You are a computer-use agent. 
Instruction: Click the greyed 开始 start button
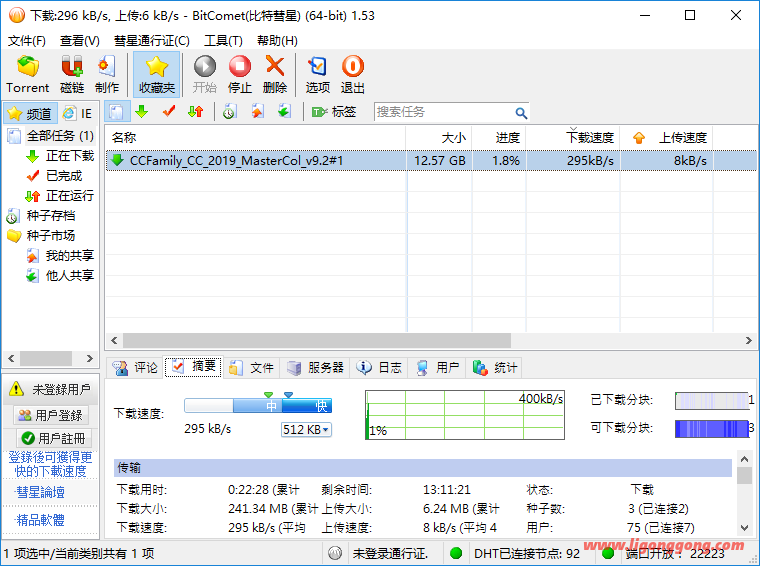coord(205,75)
